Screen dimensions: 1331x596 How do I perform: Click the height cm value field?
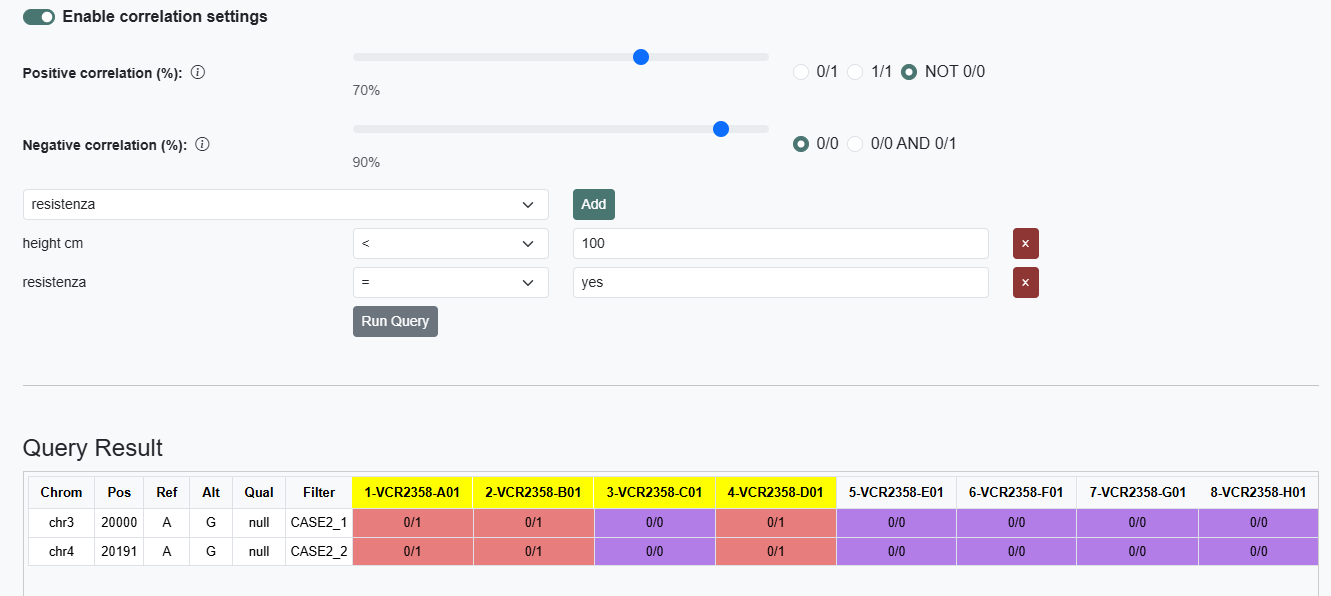pos(780,243)
